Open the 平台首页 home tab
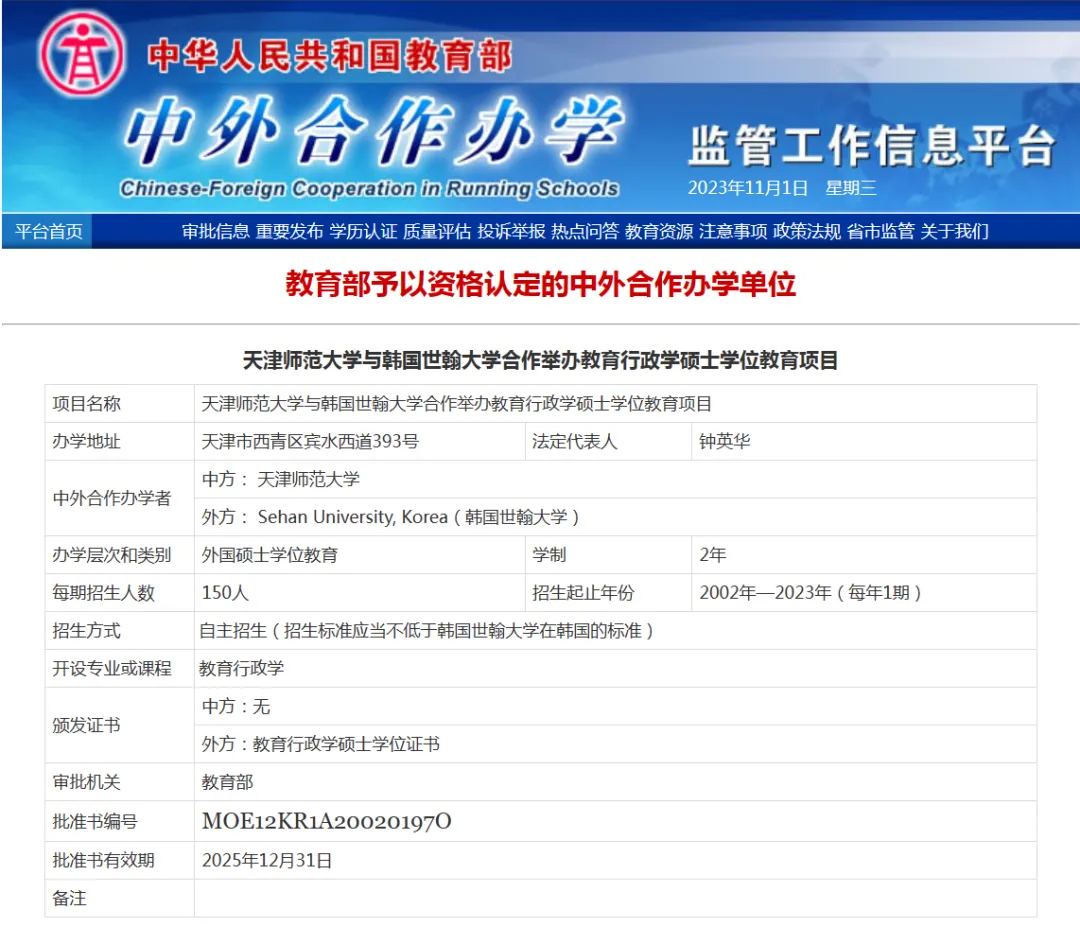Viewport: 1080px width, 927px height. (x=48, y=231)
